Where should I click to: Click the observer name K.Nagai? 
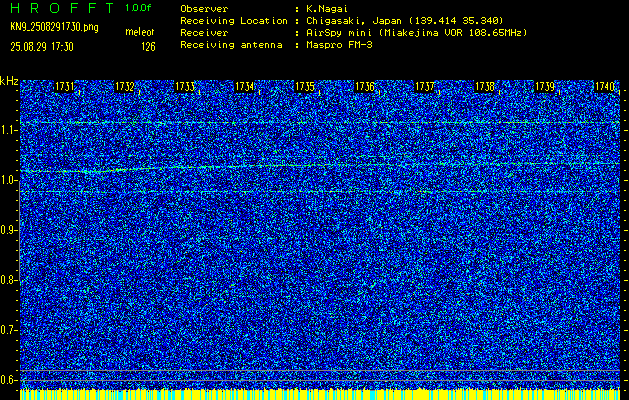tap(326, 9)
